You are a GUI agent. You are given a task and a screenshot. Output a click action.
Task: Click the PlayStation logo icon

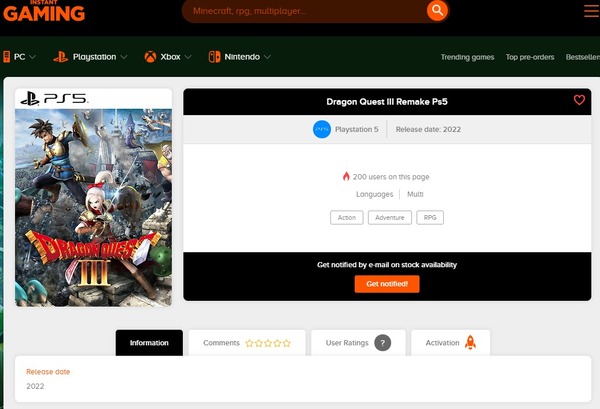(x=60, y=57)
